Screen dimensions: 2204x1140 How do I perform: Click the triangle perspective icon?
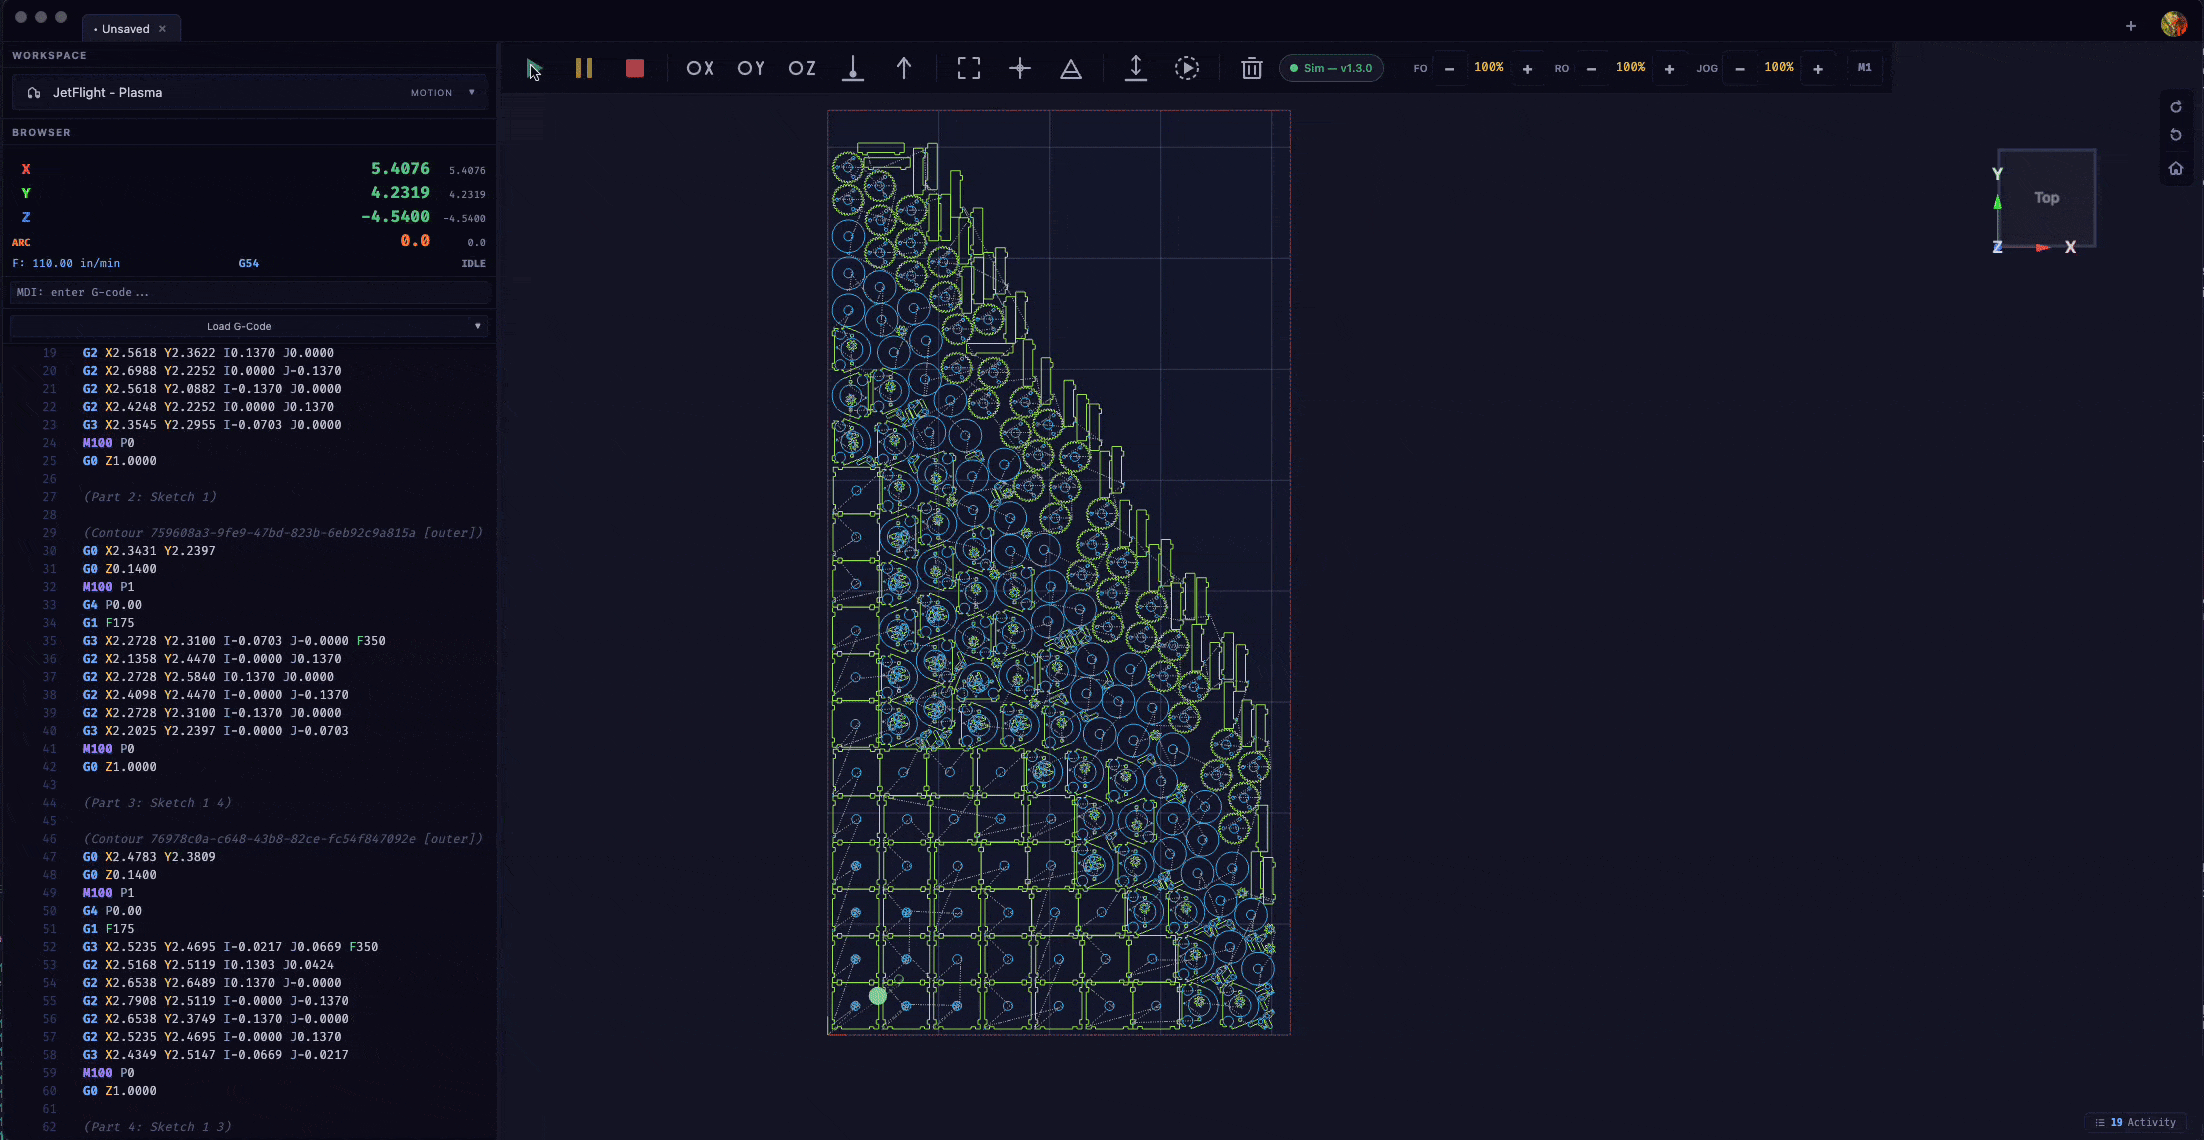point(1071,68)
